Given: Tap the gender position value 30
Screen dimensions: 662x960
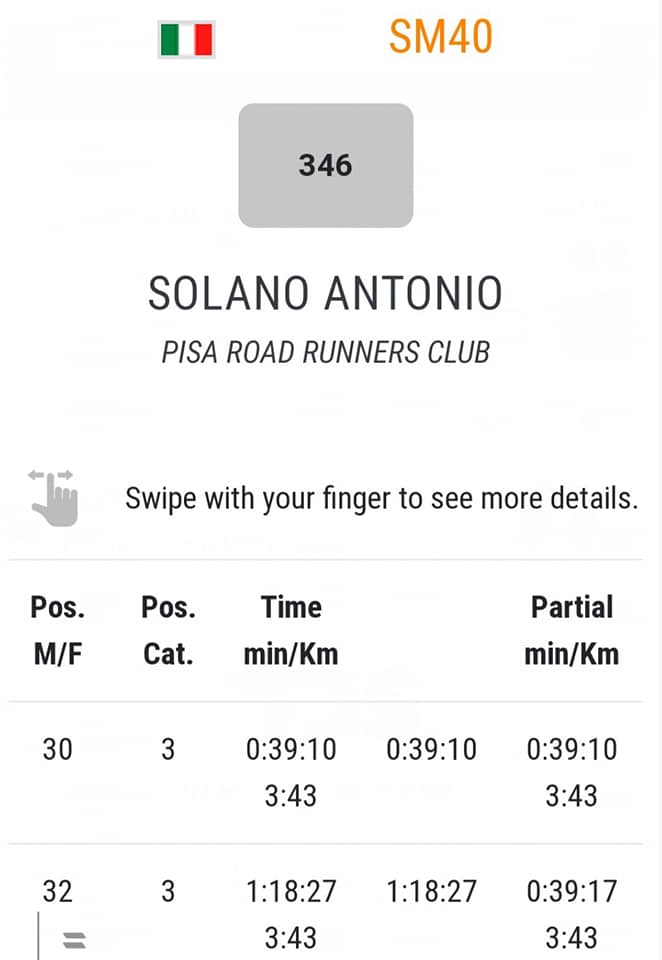Looking at the screenshot, I should [x=58, y=749].
